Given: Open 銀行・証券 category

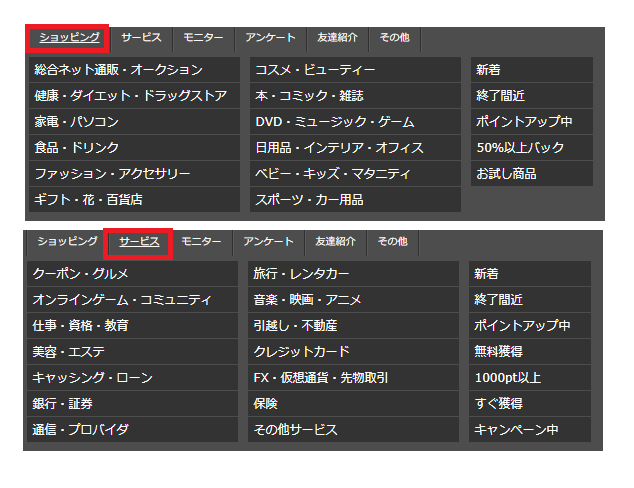Looking at the screenshot, I should pyautogui.click(x=132, y=403).
